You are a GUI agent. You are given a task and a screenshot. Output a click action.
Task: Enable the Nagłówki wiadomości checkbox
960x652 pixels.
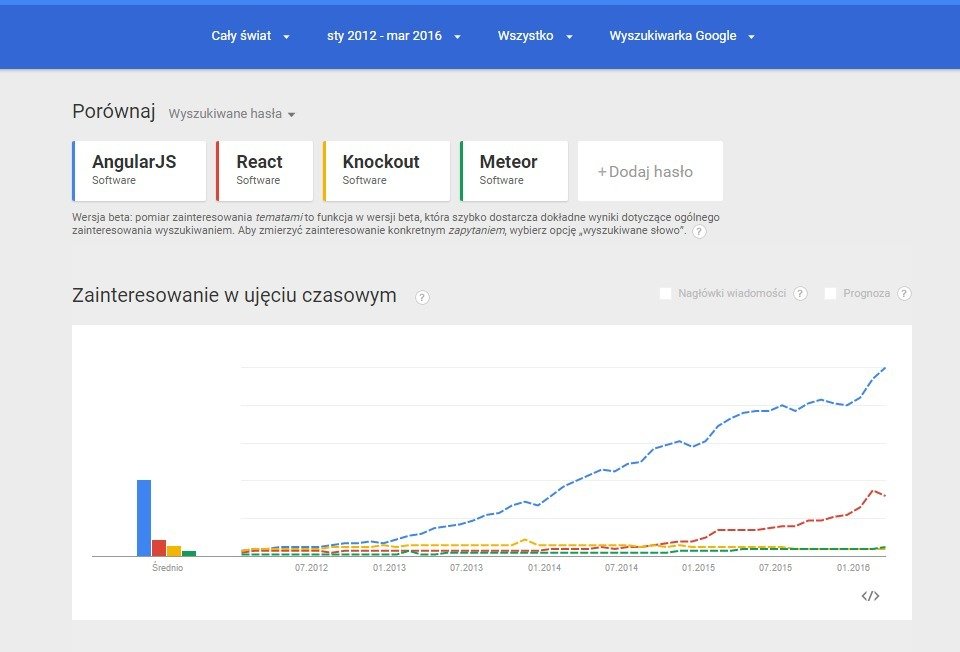666,294
